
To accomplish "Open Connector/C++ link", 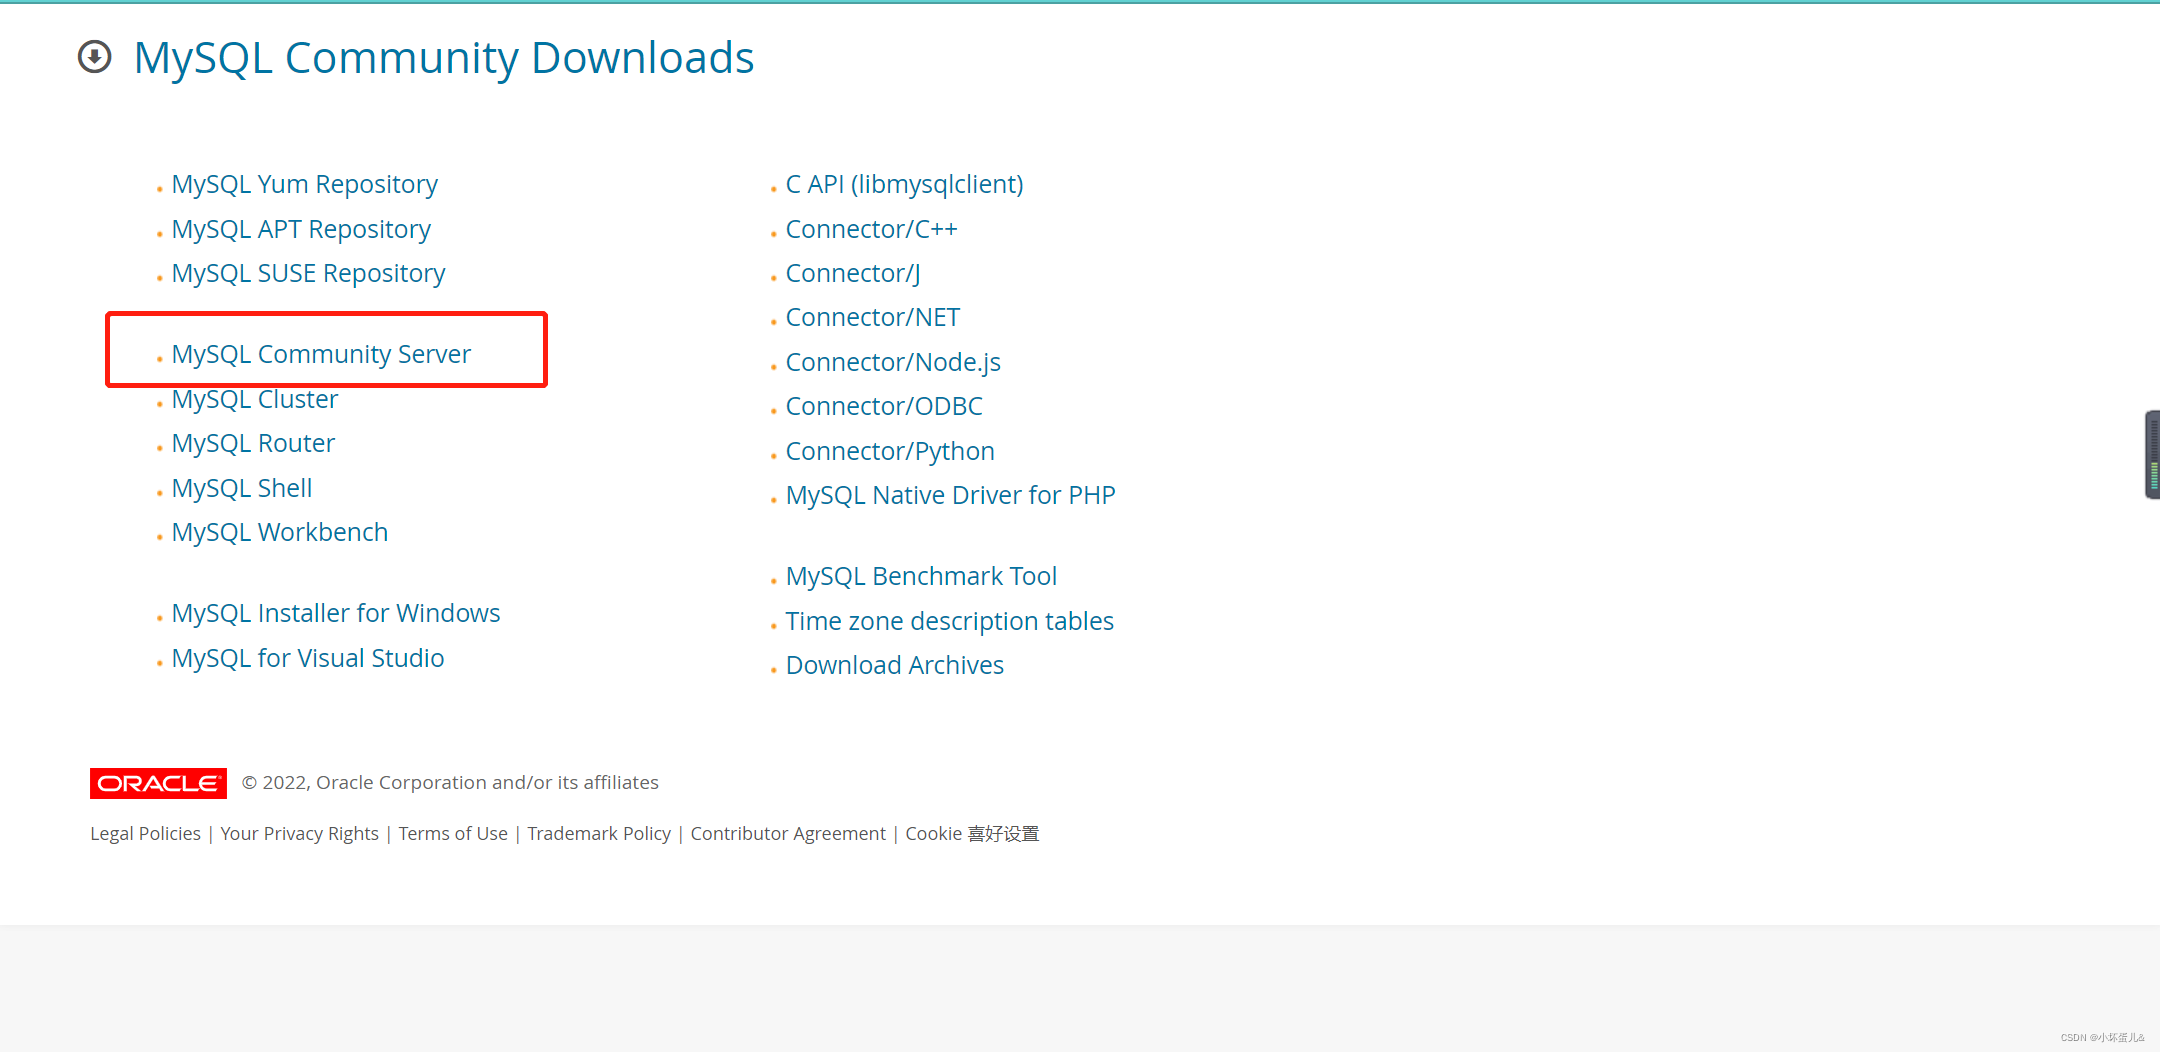I will 872,230.
